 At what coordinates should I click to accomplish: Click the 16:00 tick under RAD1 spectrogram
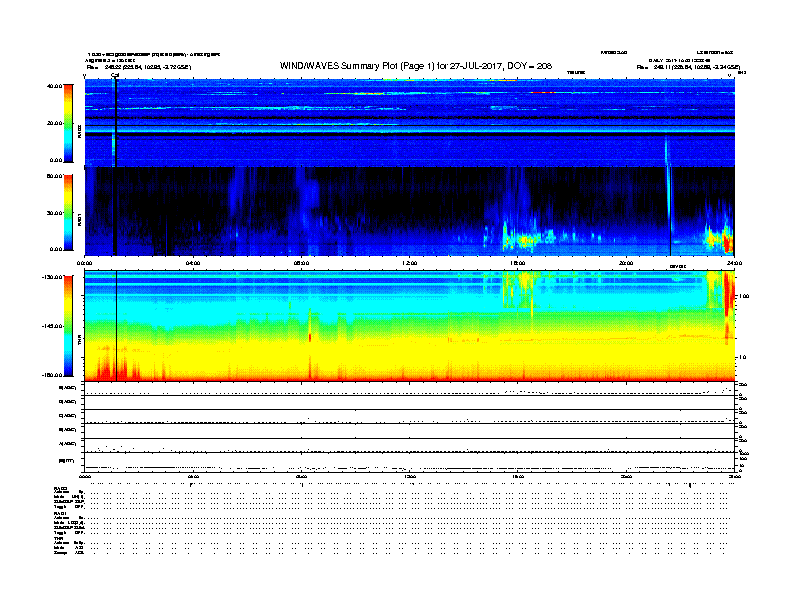(x=518, y=263)
